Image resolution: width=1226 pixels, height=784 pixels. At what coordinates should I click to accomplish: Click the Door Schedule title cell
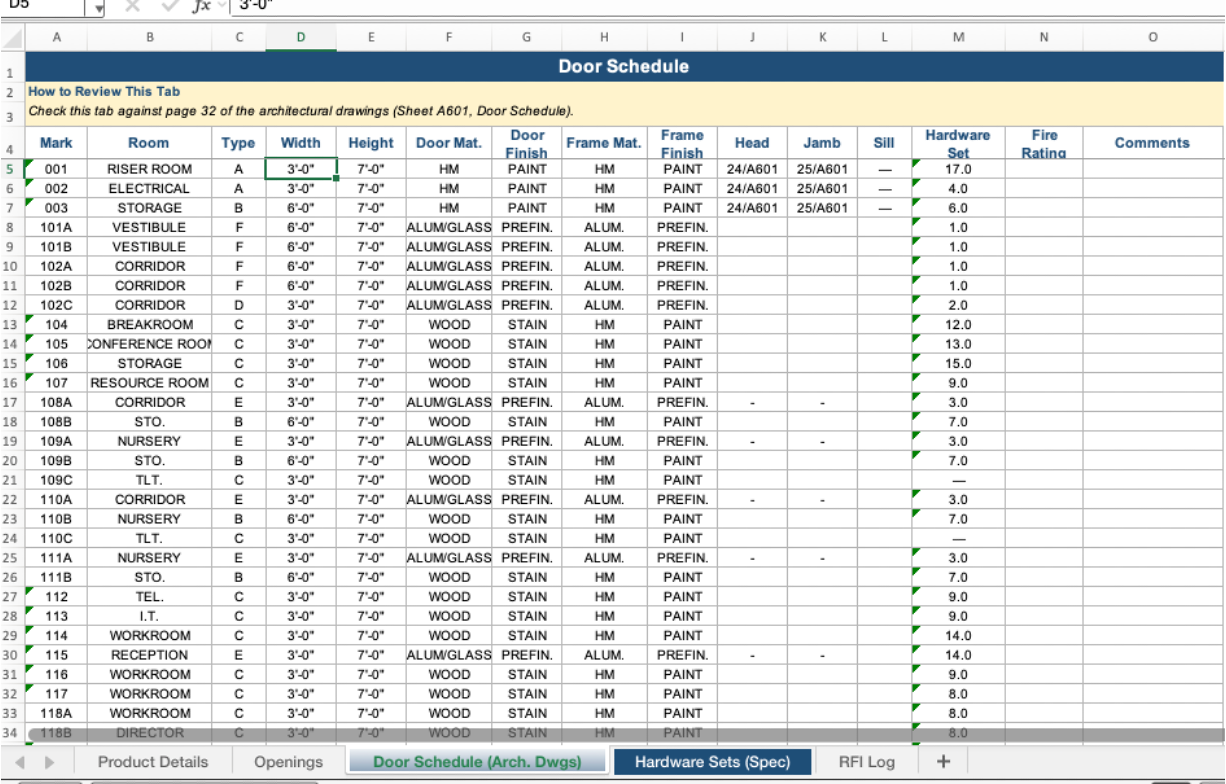coord(624,67)
